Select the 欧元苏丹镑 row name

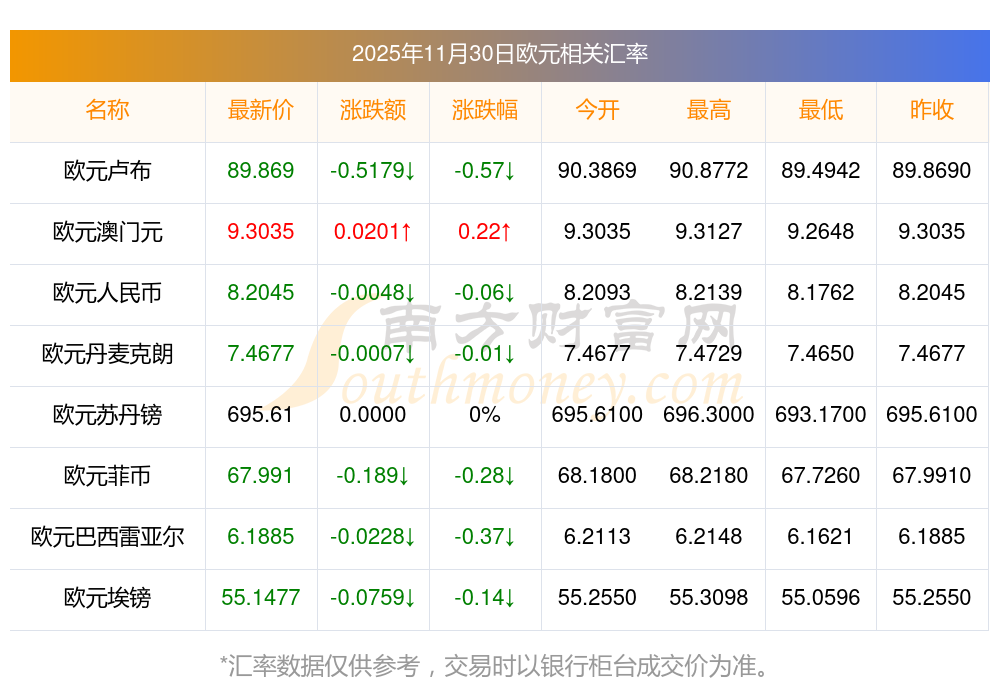(x=107, y=415)
